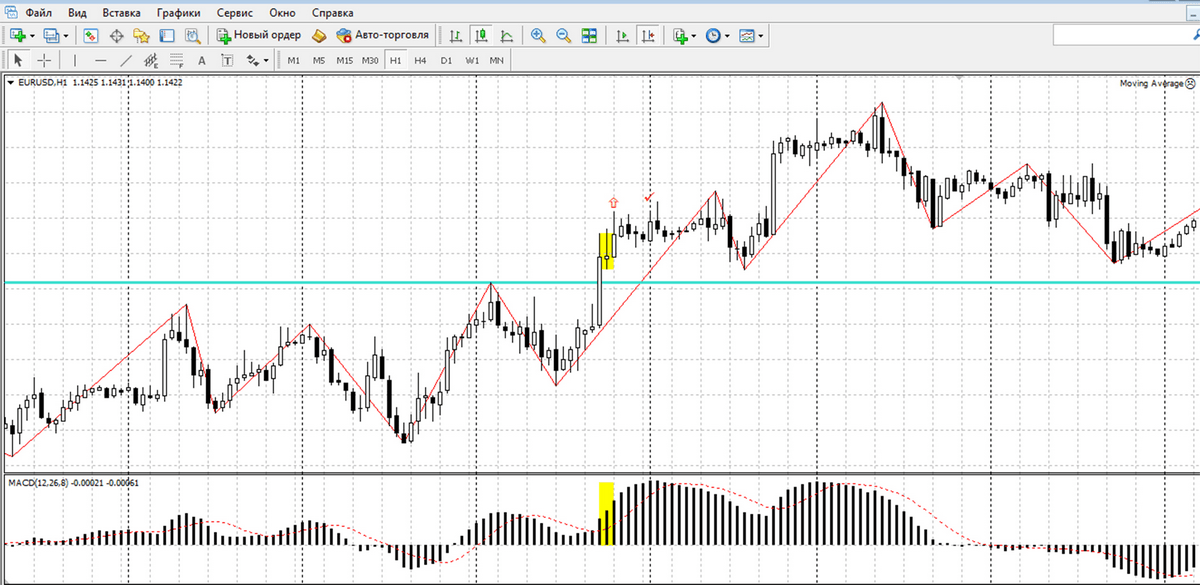The height and width of the screenshot is (585, 1200).
Task: Switch to the MN timeframe
Action: [x=497, y=61]
